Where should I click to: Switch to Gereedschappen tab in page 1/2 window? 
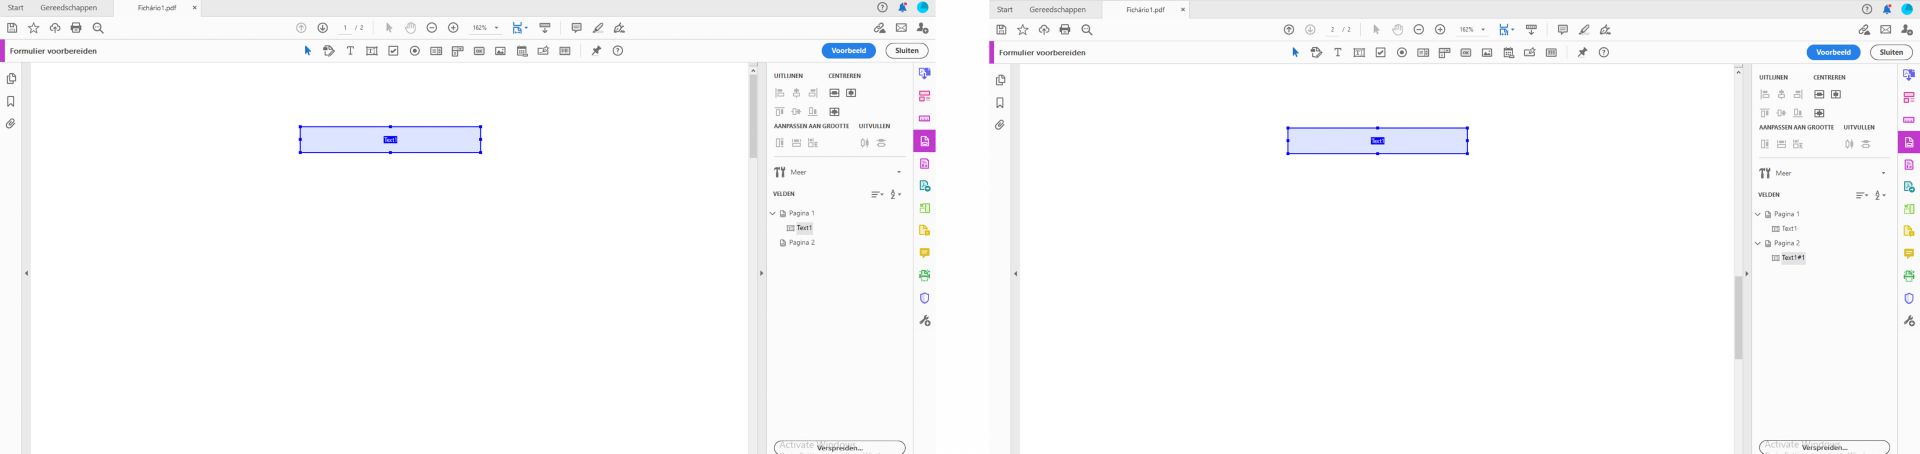tap(69, 8)
